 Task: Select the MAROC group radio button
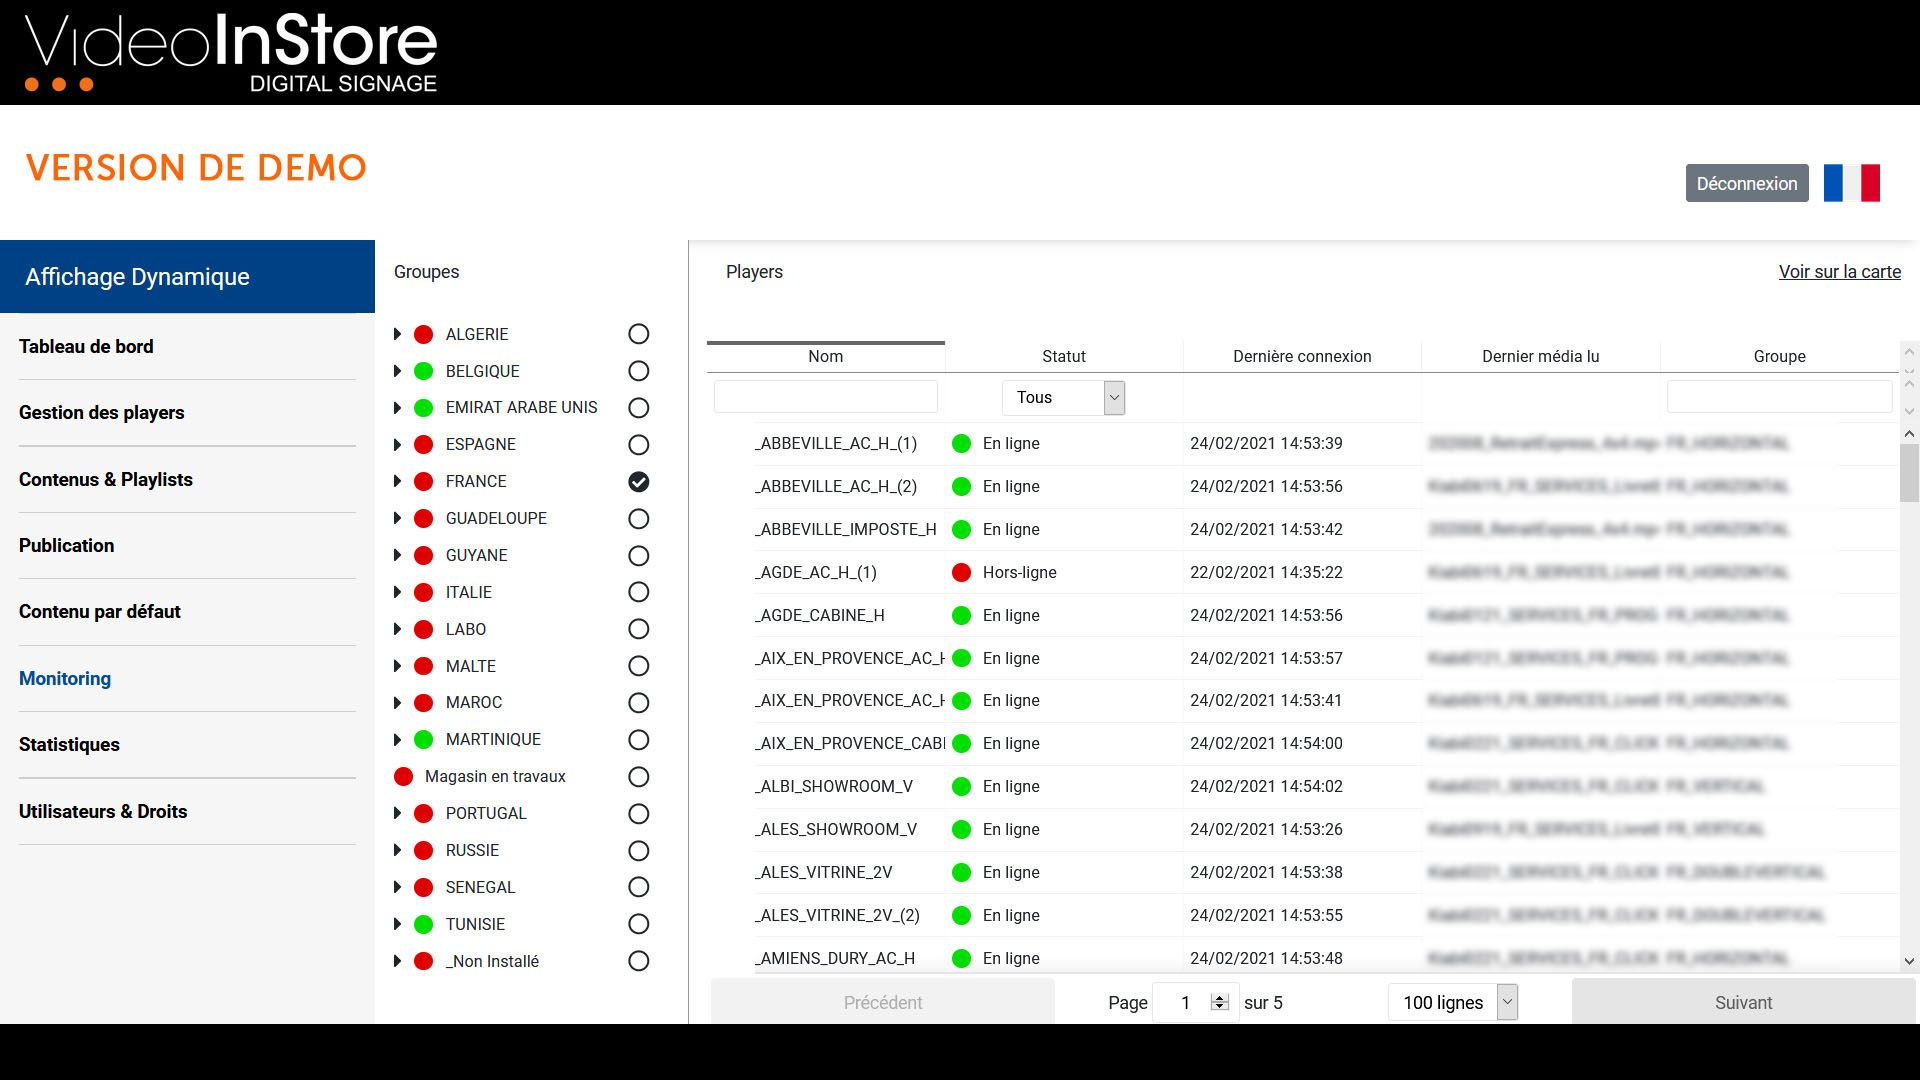point(638,703)
